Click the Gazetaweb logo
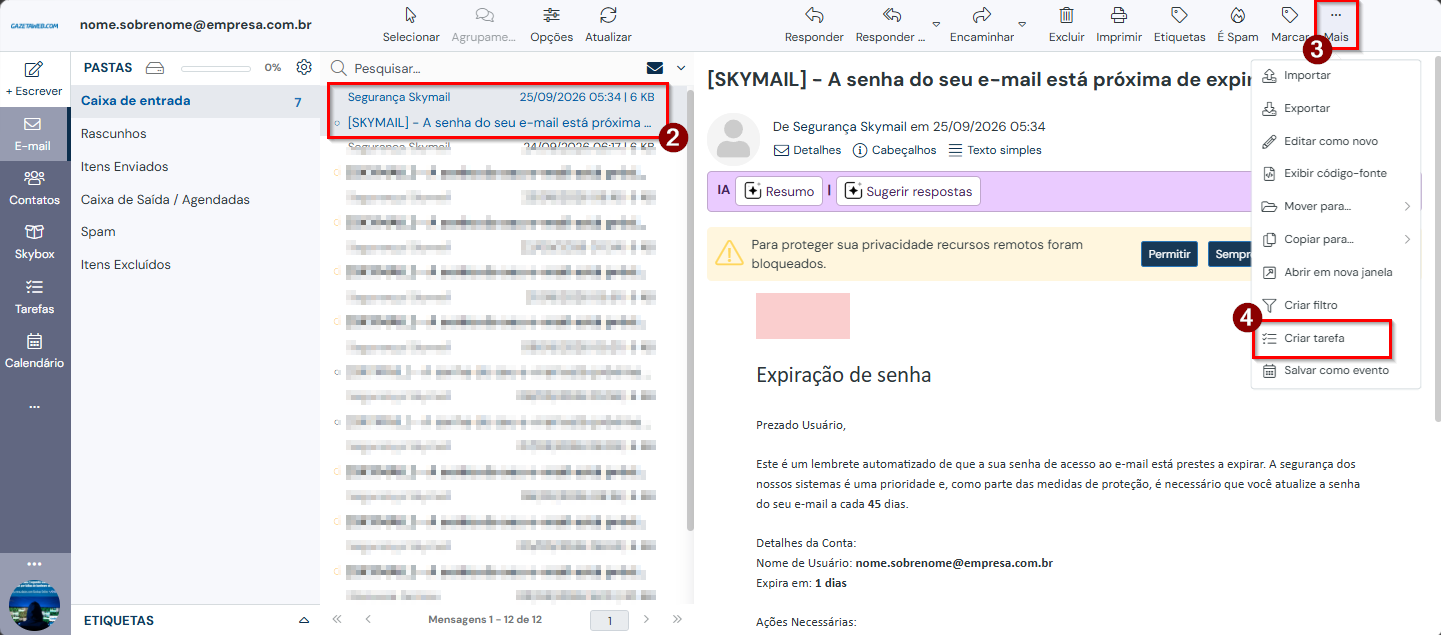1441x635 pixels. (x=34, y=25)
